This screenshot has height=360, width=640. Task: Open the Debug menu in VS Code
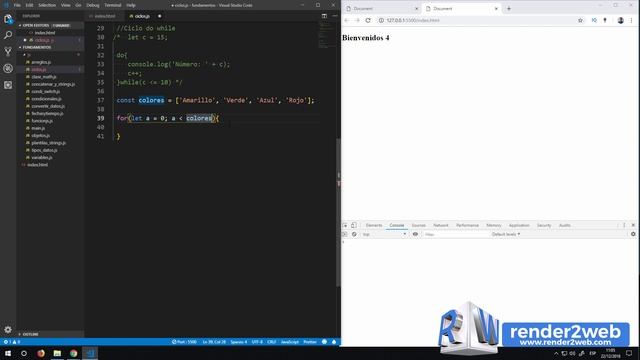pyautogui.click(x=93, y=5)
